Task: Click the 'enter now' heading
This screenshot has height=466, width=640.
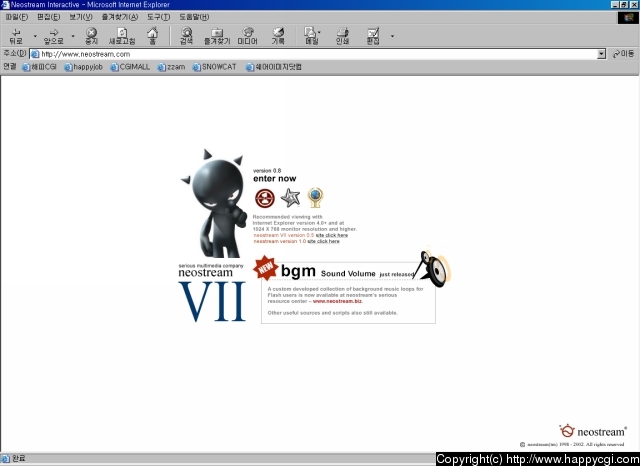Action: (274, 178)
